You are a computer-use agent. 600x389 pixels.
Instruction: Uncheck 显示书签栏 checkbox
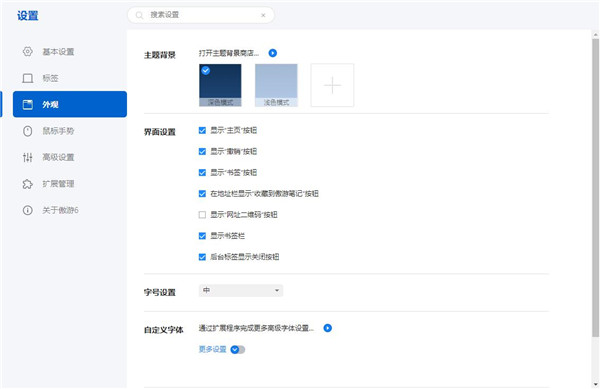[202, 236]
